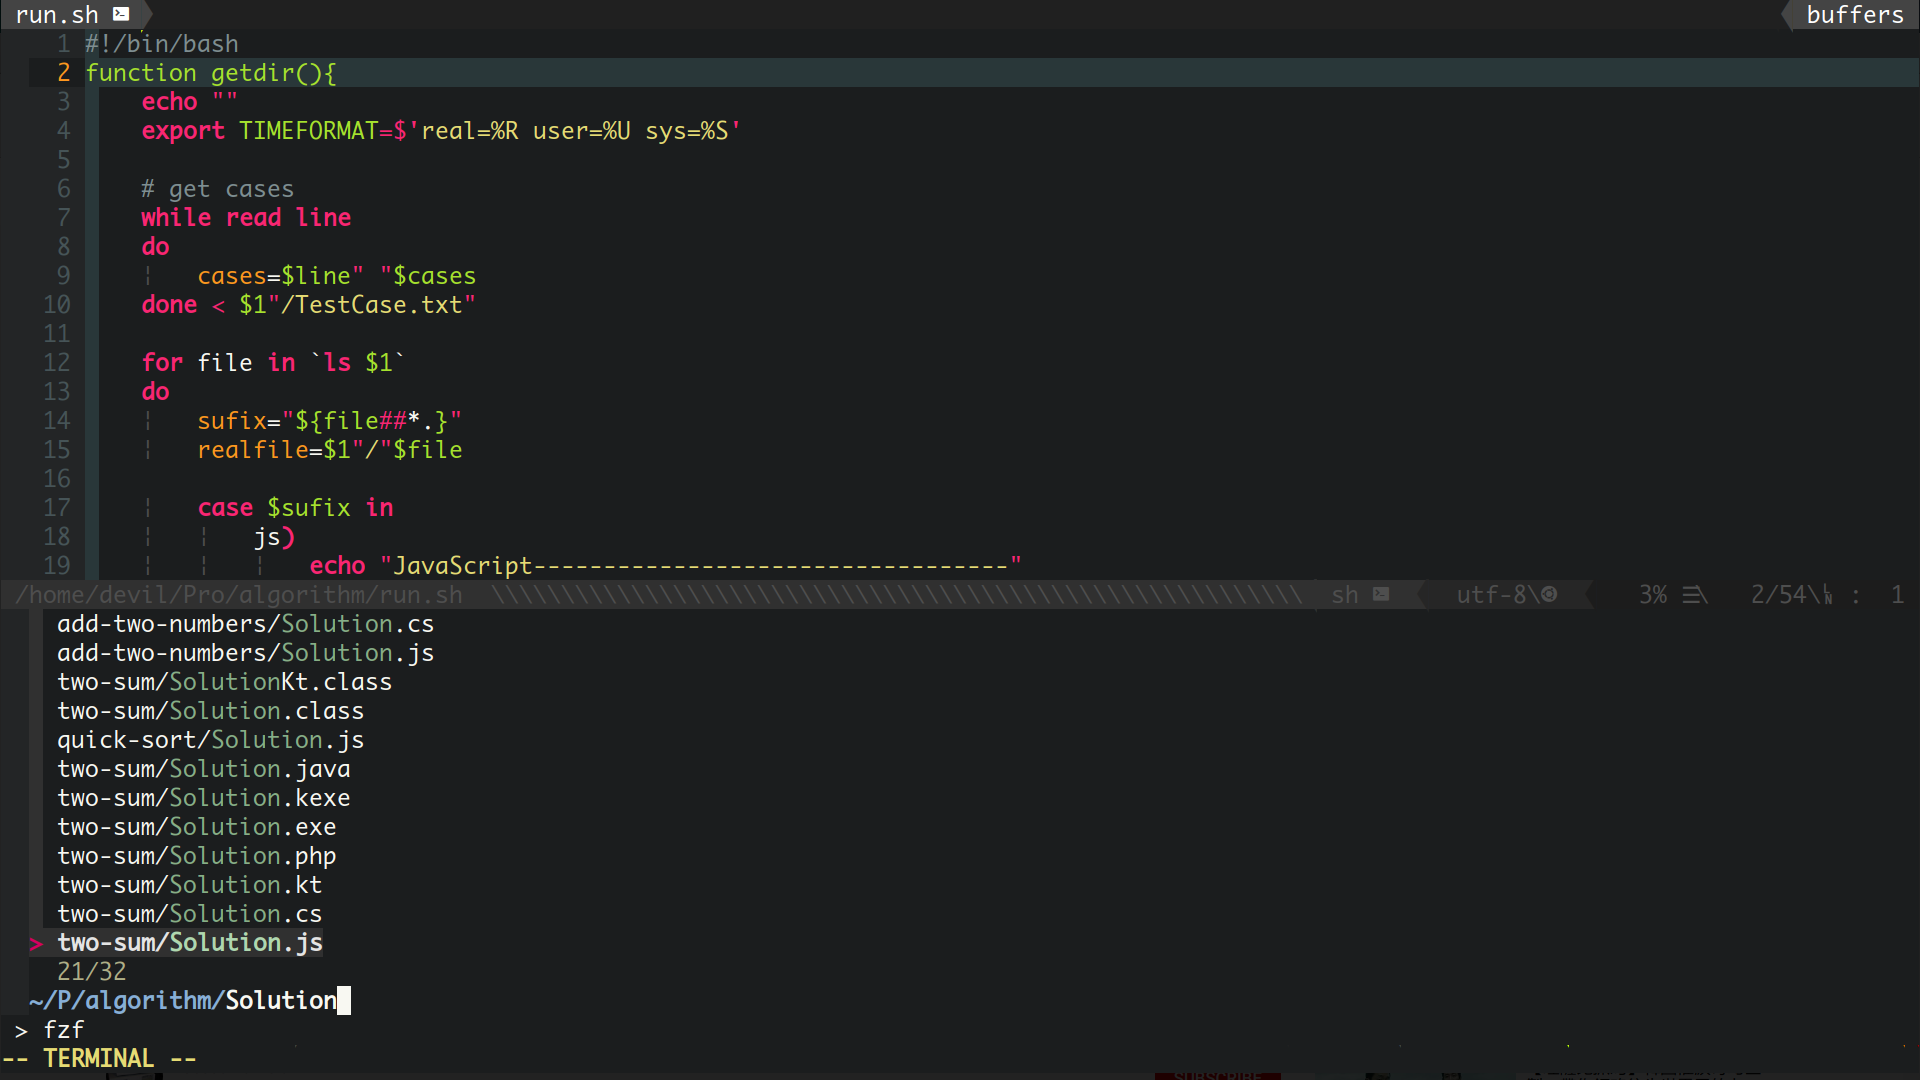Click the red fzf selection pointer arrow

[36, 943]
